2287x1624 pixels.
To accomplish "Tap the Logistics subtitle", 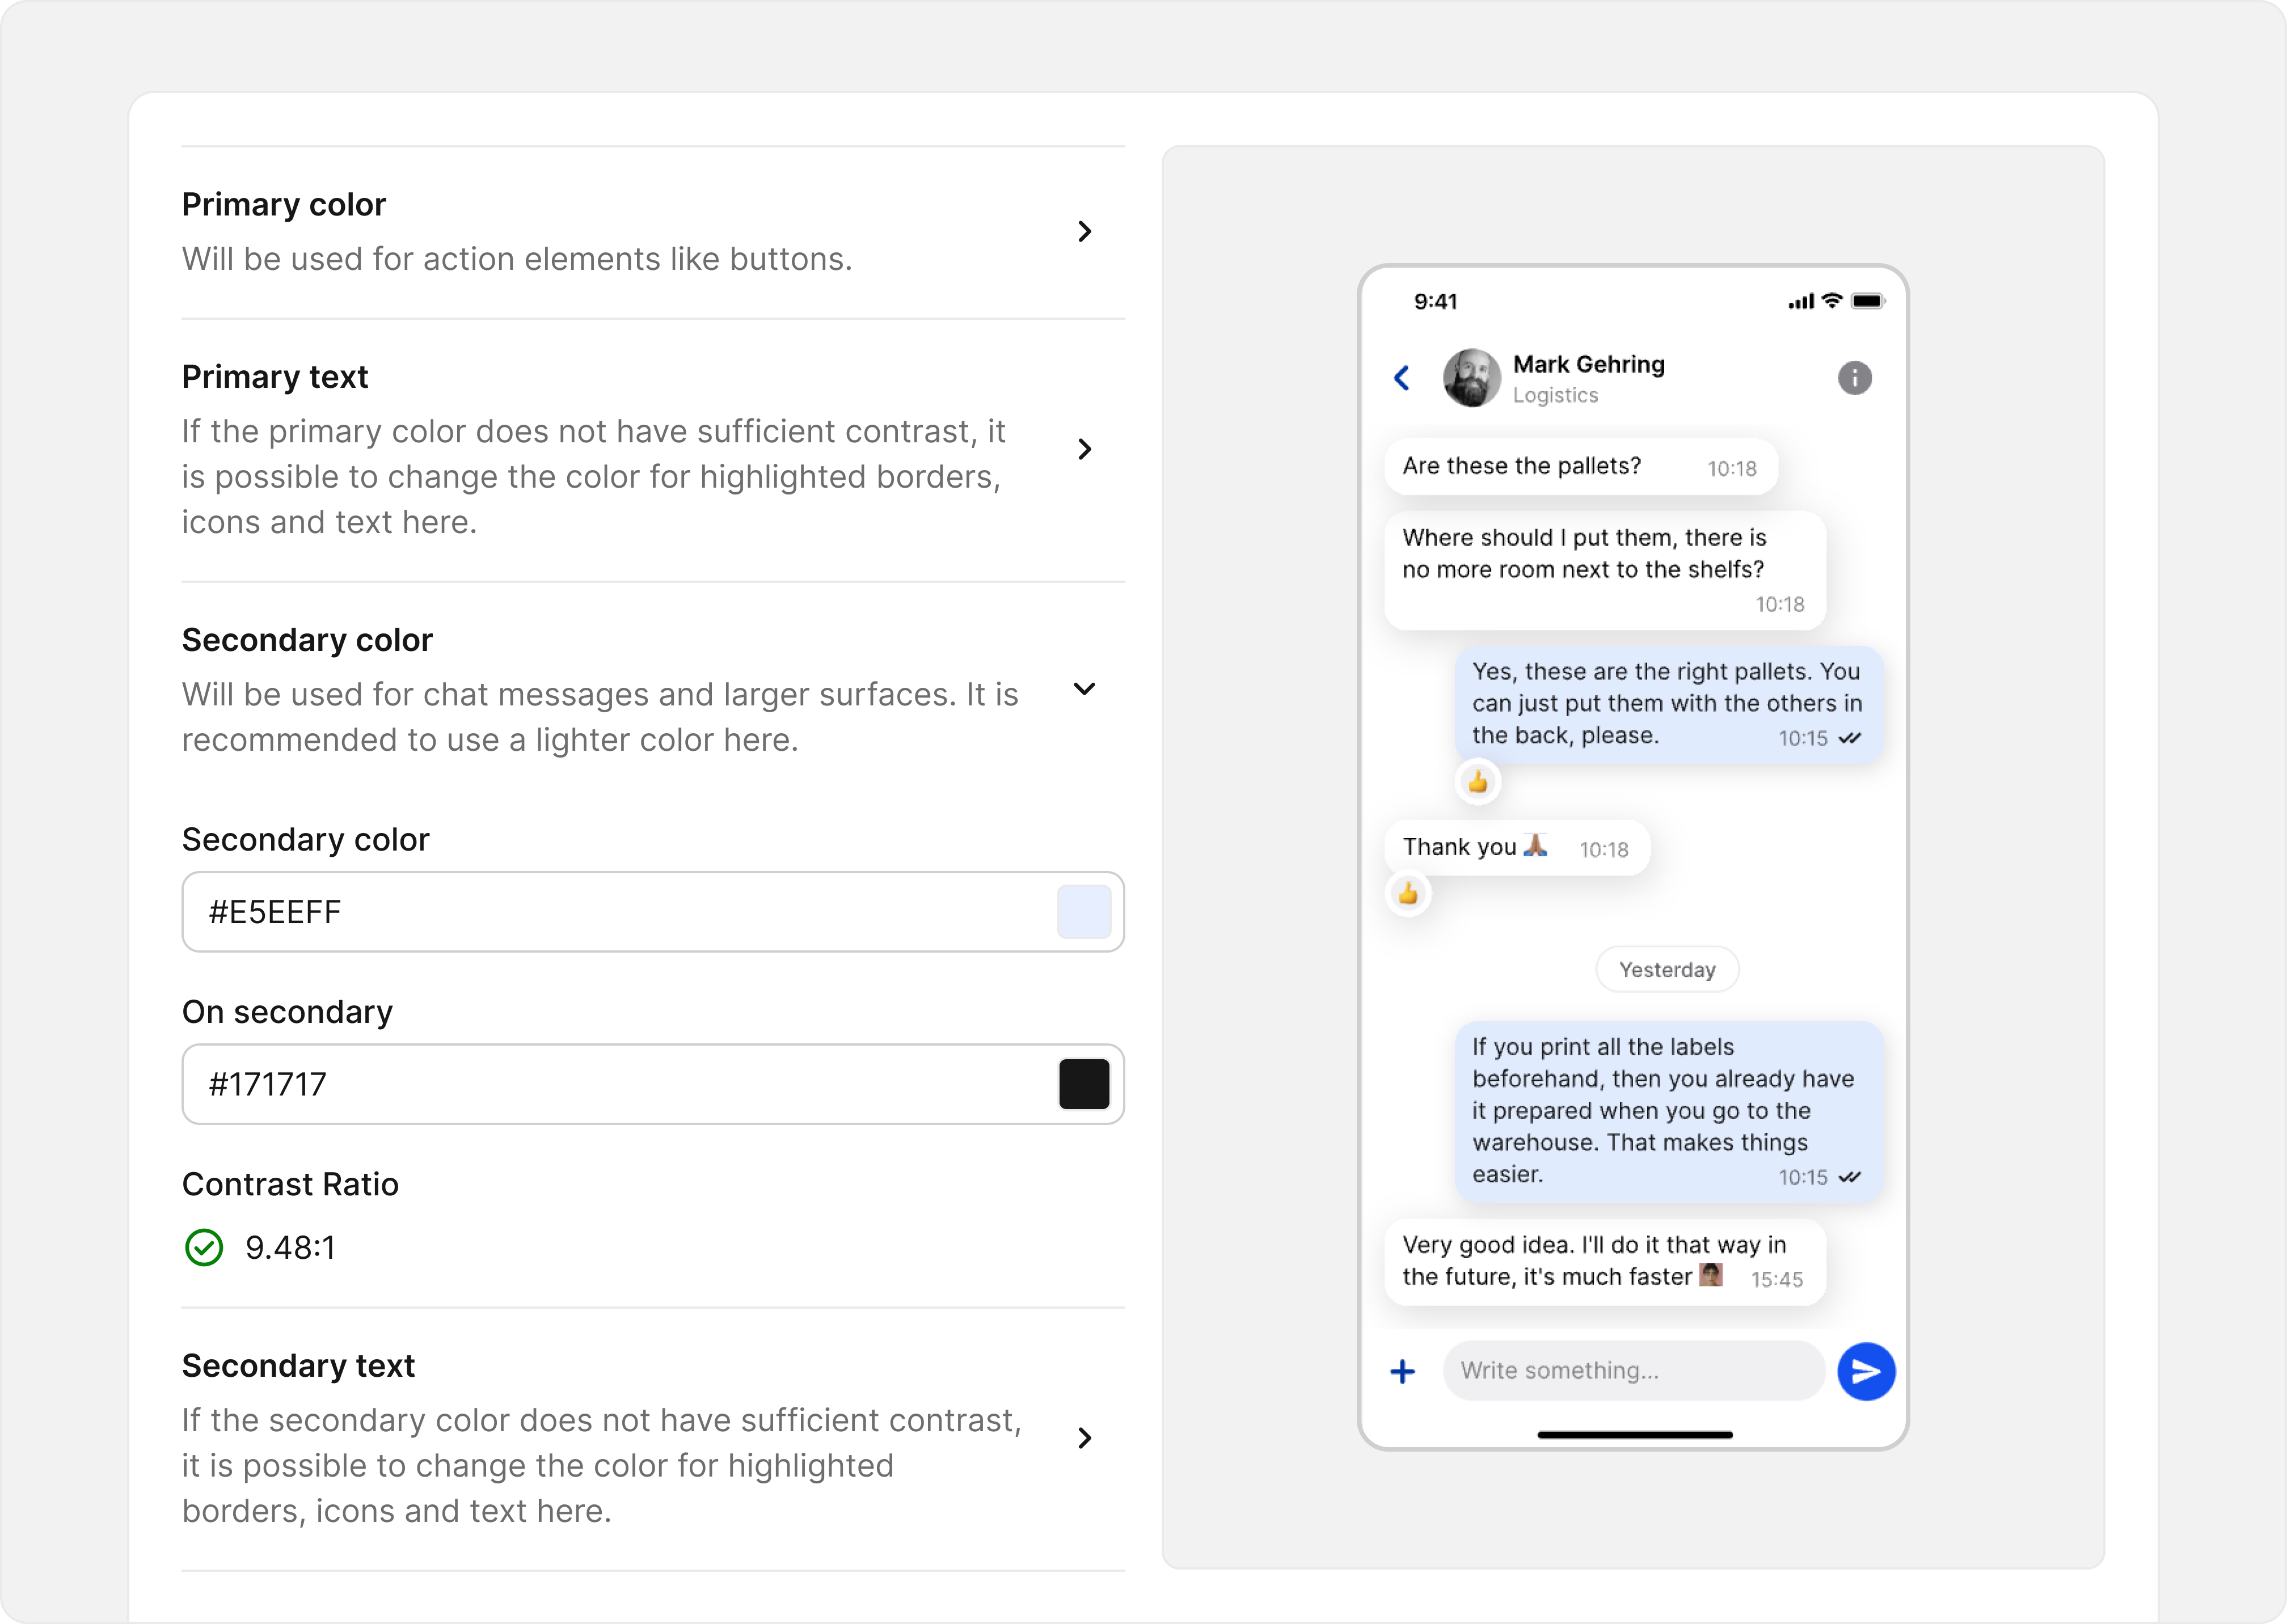I will (x=1555, y=396).
